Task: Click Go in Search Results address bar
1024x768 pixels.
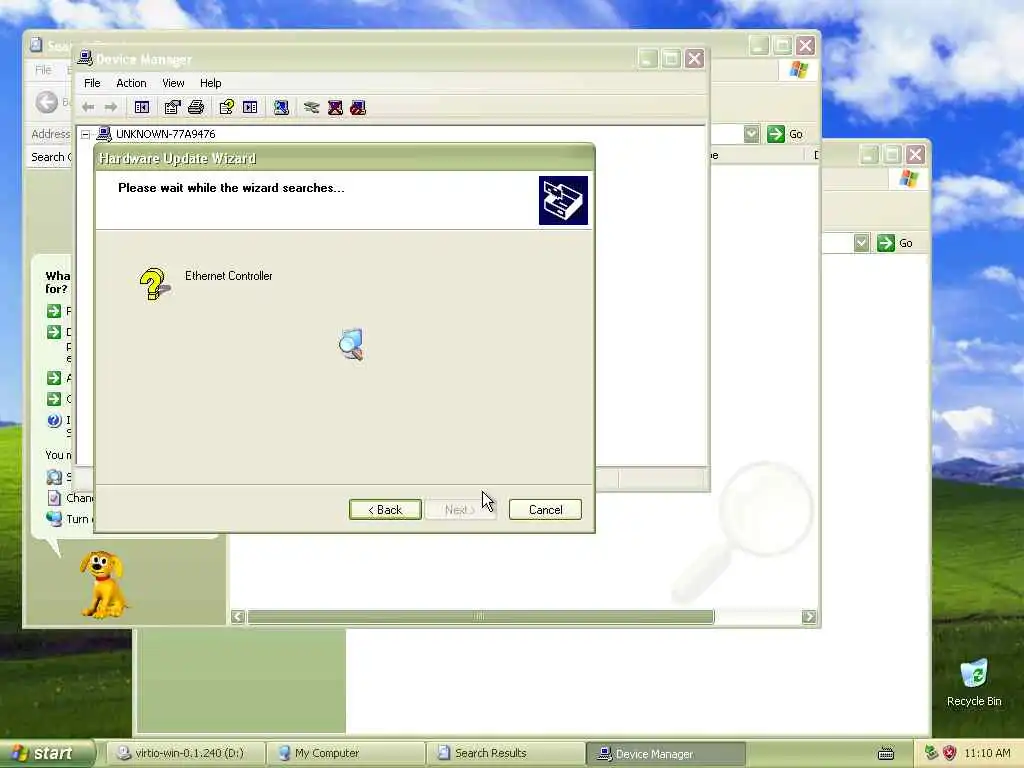Action: tap(786, 134)
